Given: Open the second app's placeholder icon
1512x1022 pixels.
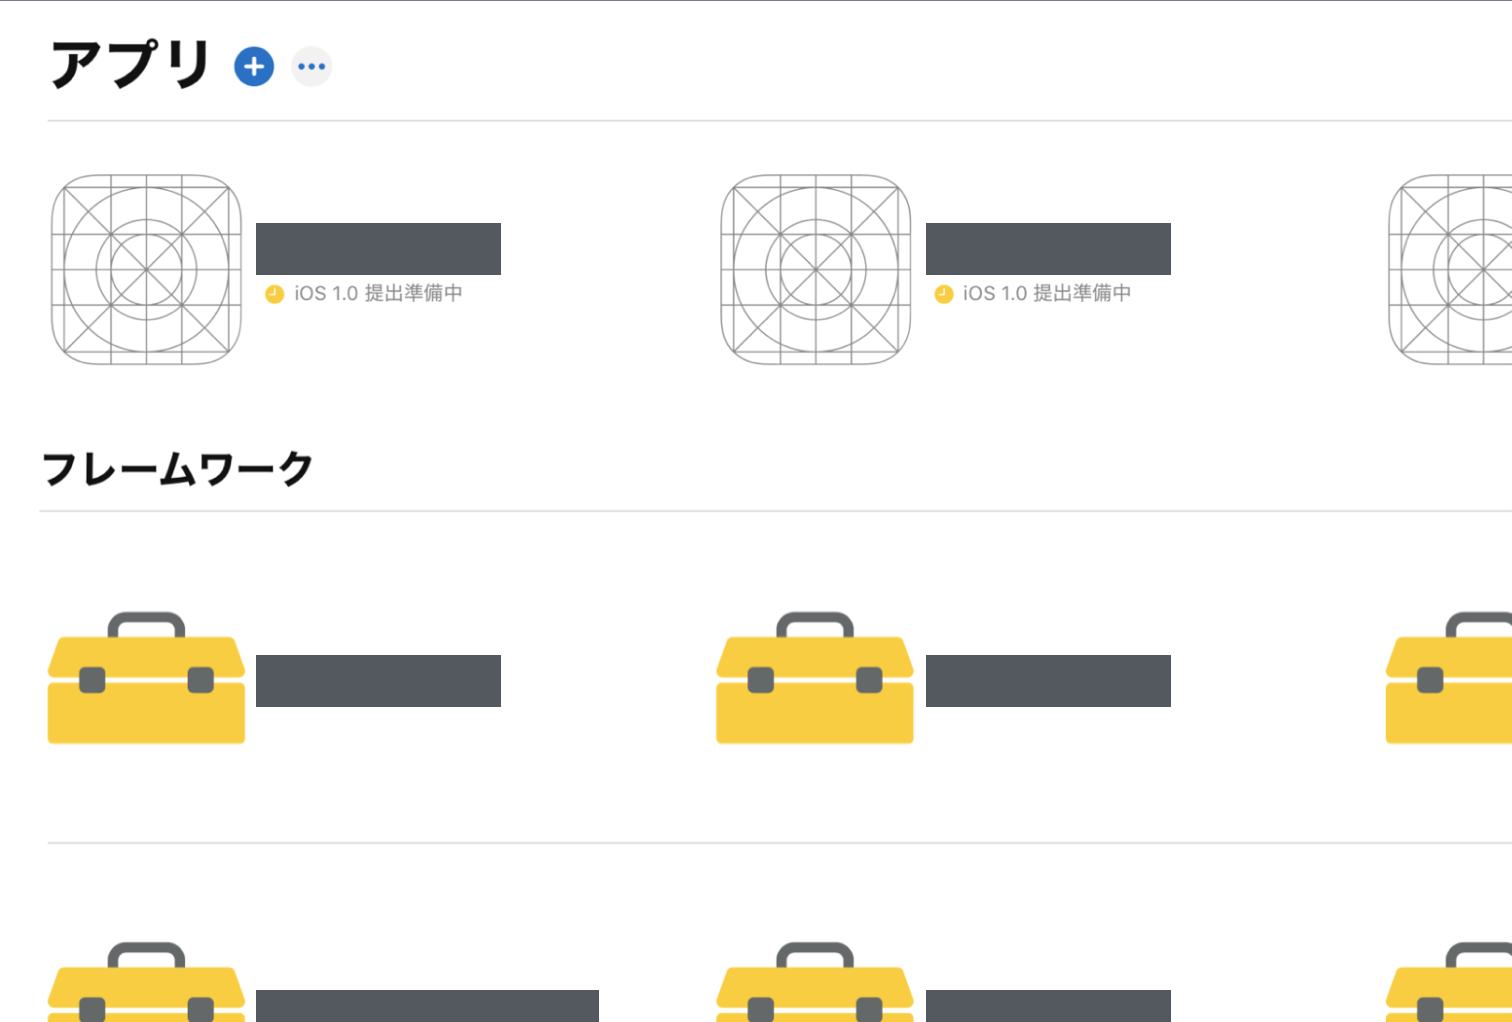Looking at the screenshot, I should click(x=816, y=269).
